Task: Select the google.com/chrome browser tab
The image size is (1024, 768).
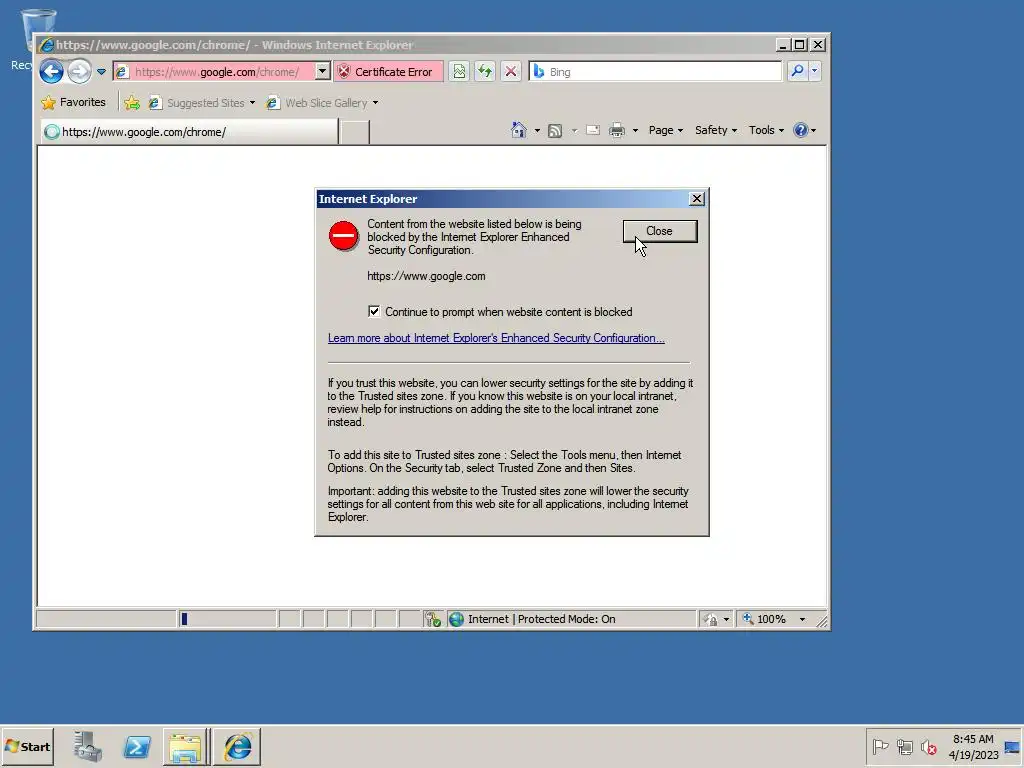Action: click(x=189, y=132)
